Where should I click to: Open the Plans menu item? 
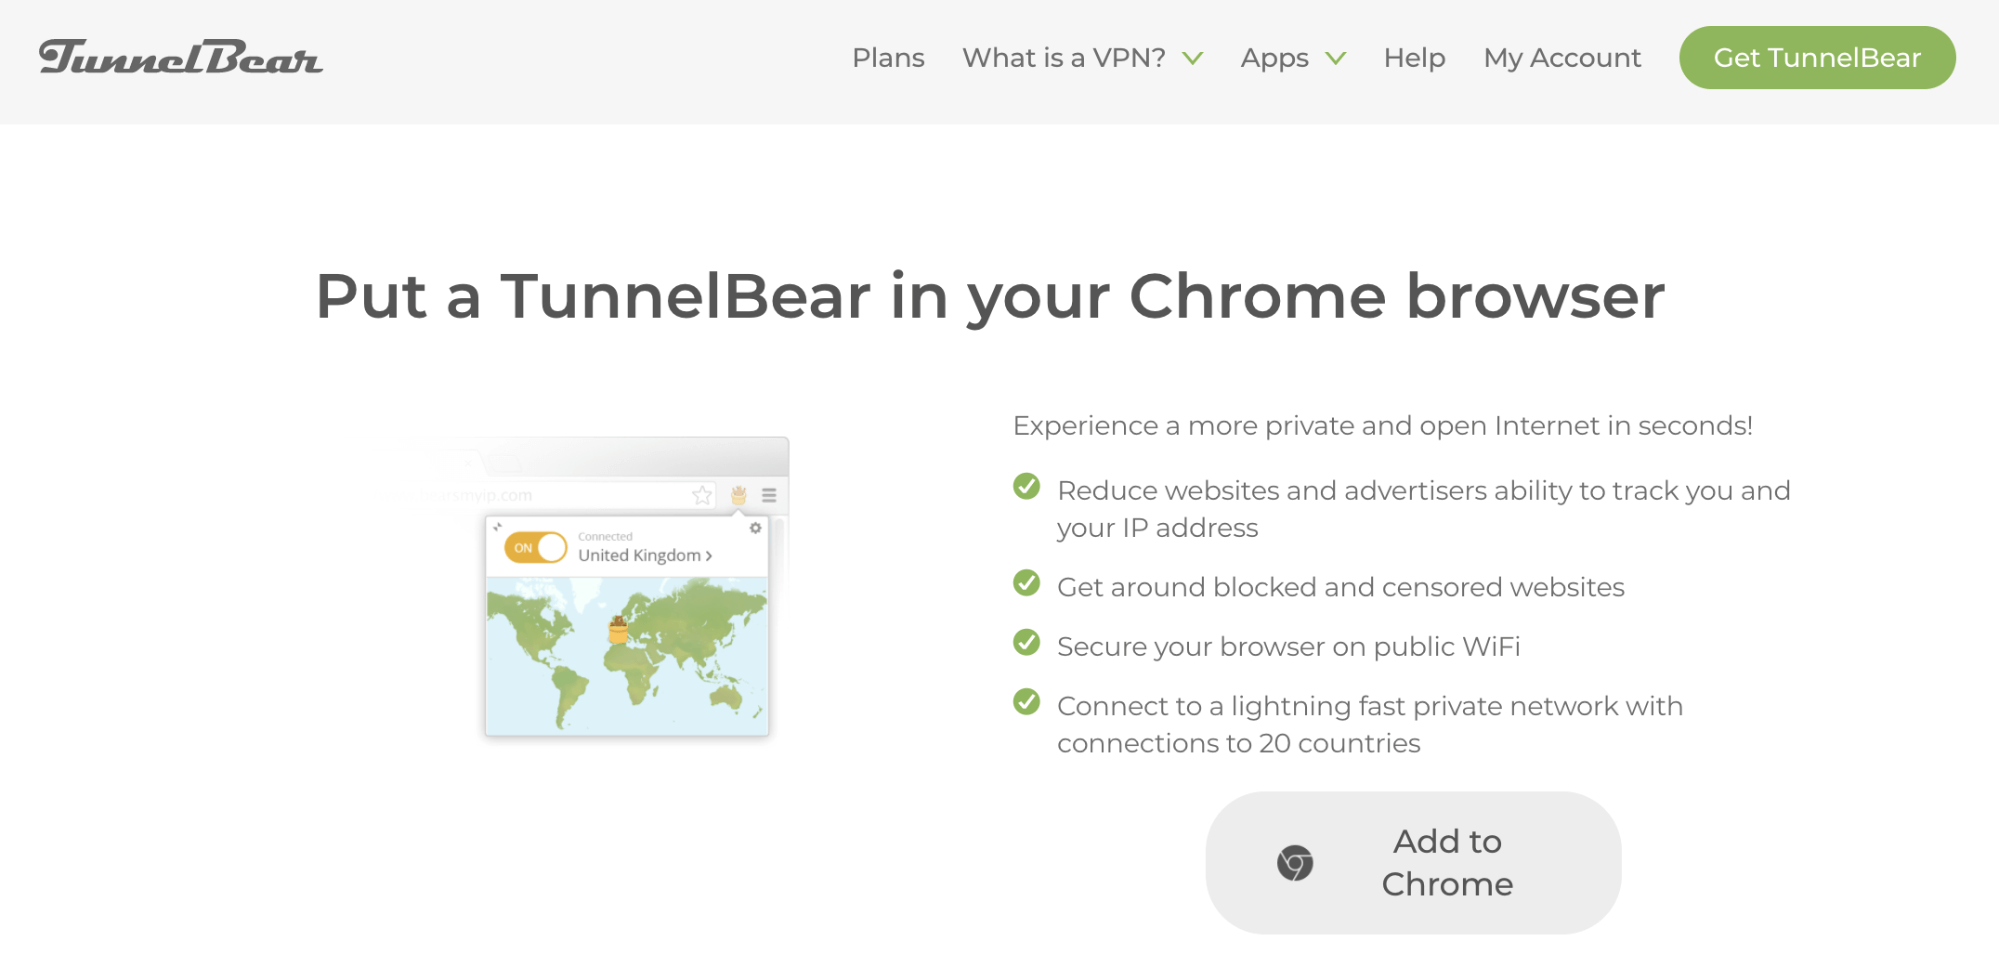pyautogui.click(x=888, y=58)
